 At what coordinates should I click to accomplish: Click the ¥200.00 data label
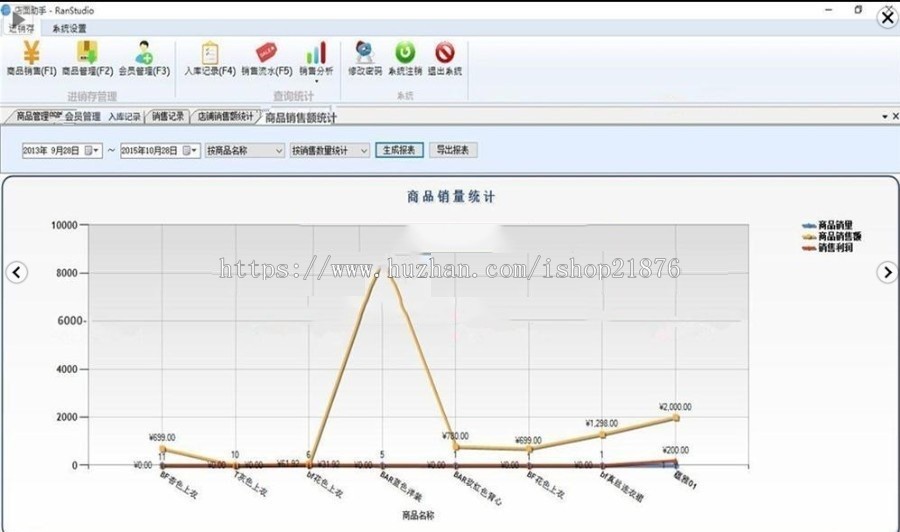(x=676, y=451)
